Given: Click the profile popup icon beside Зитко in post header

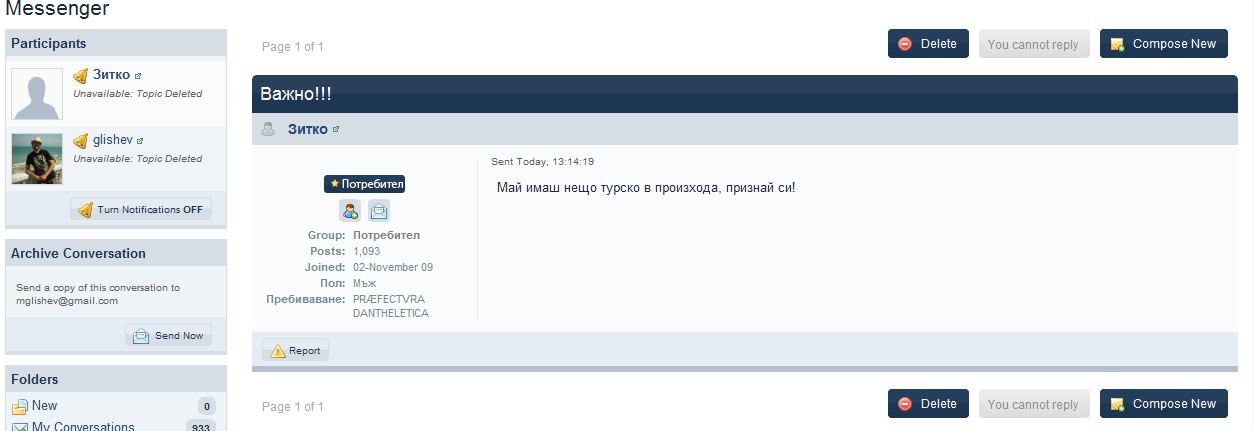Looking at the screenshot, I should (x=336, y=129).
